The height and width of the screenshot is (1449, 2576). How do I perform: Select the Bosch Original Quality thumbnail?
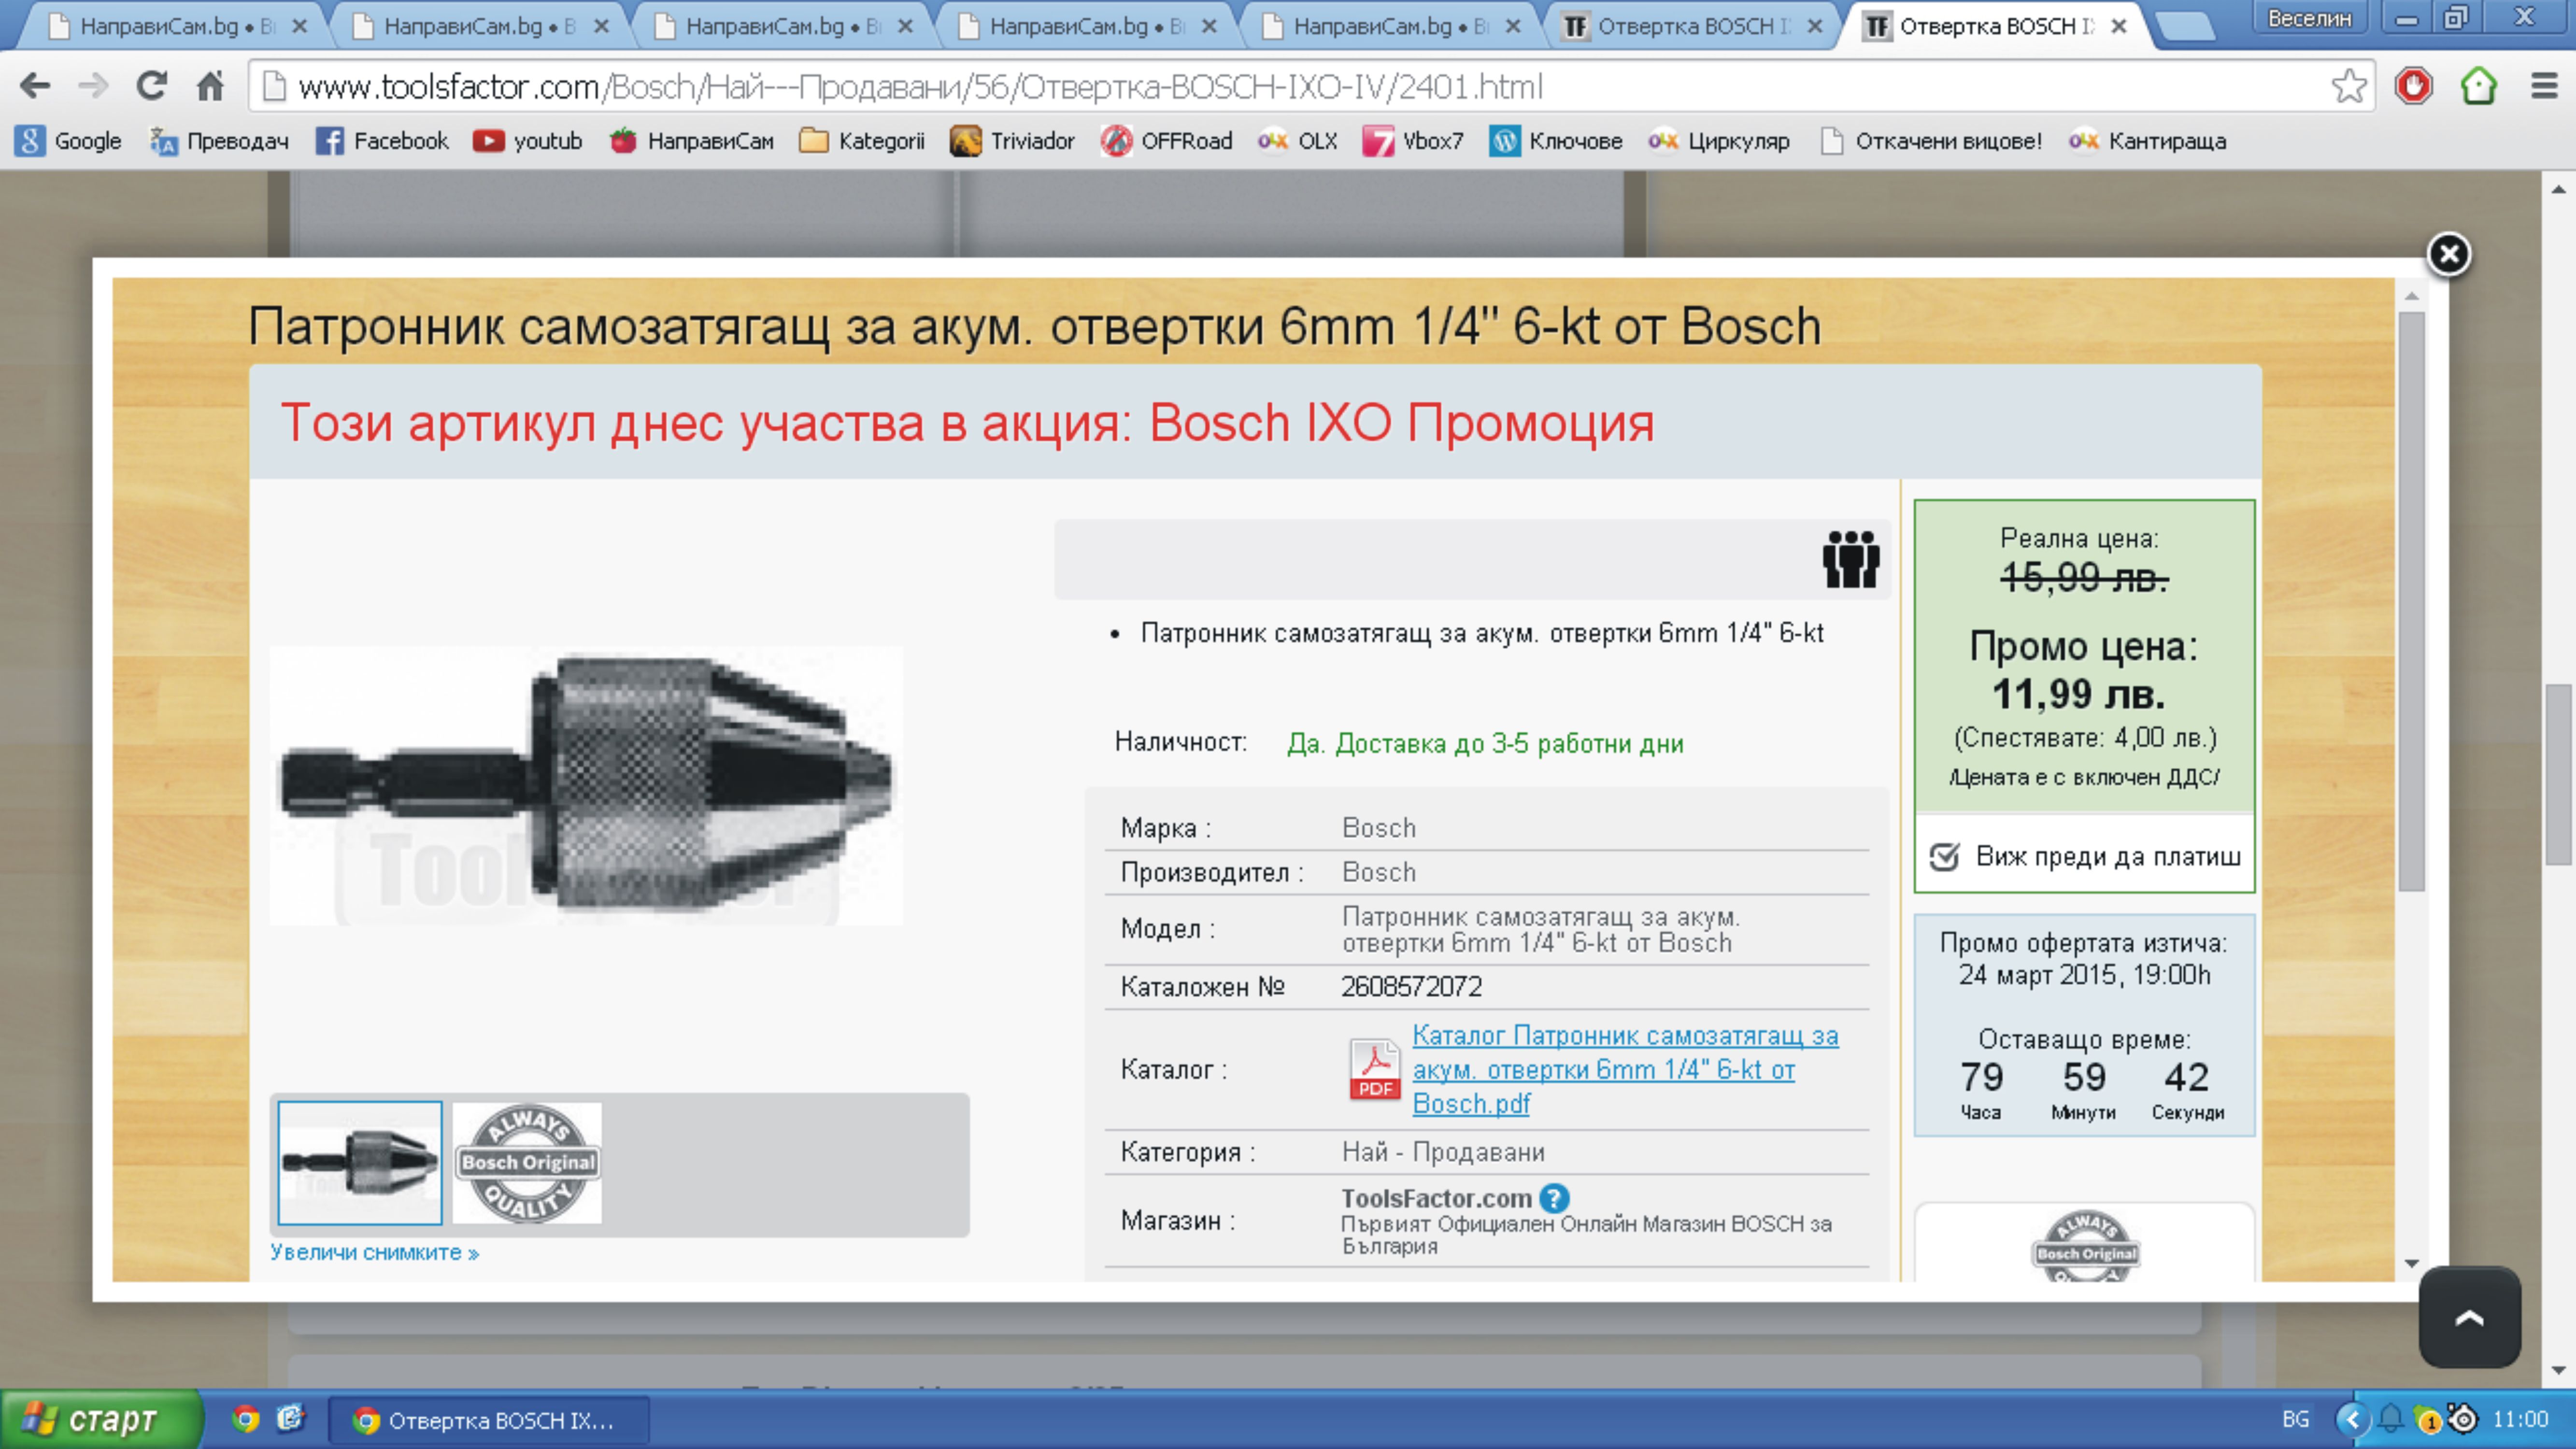click(x=527, y=1163)
